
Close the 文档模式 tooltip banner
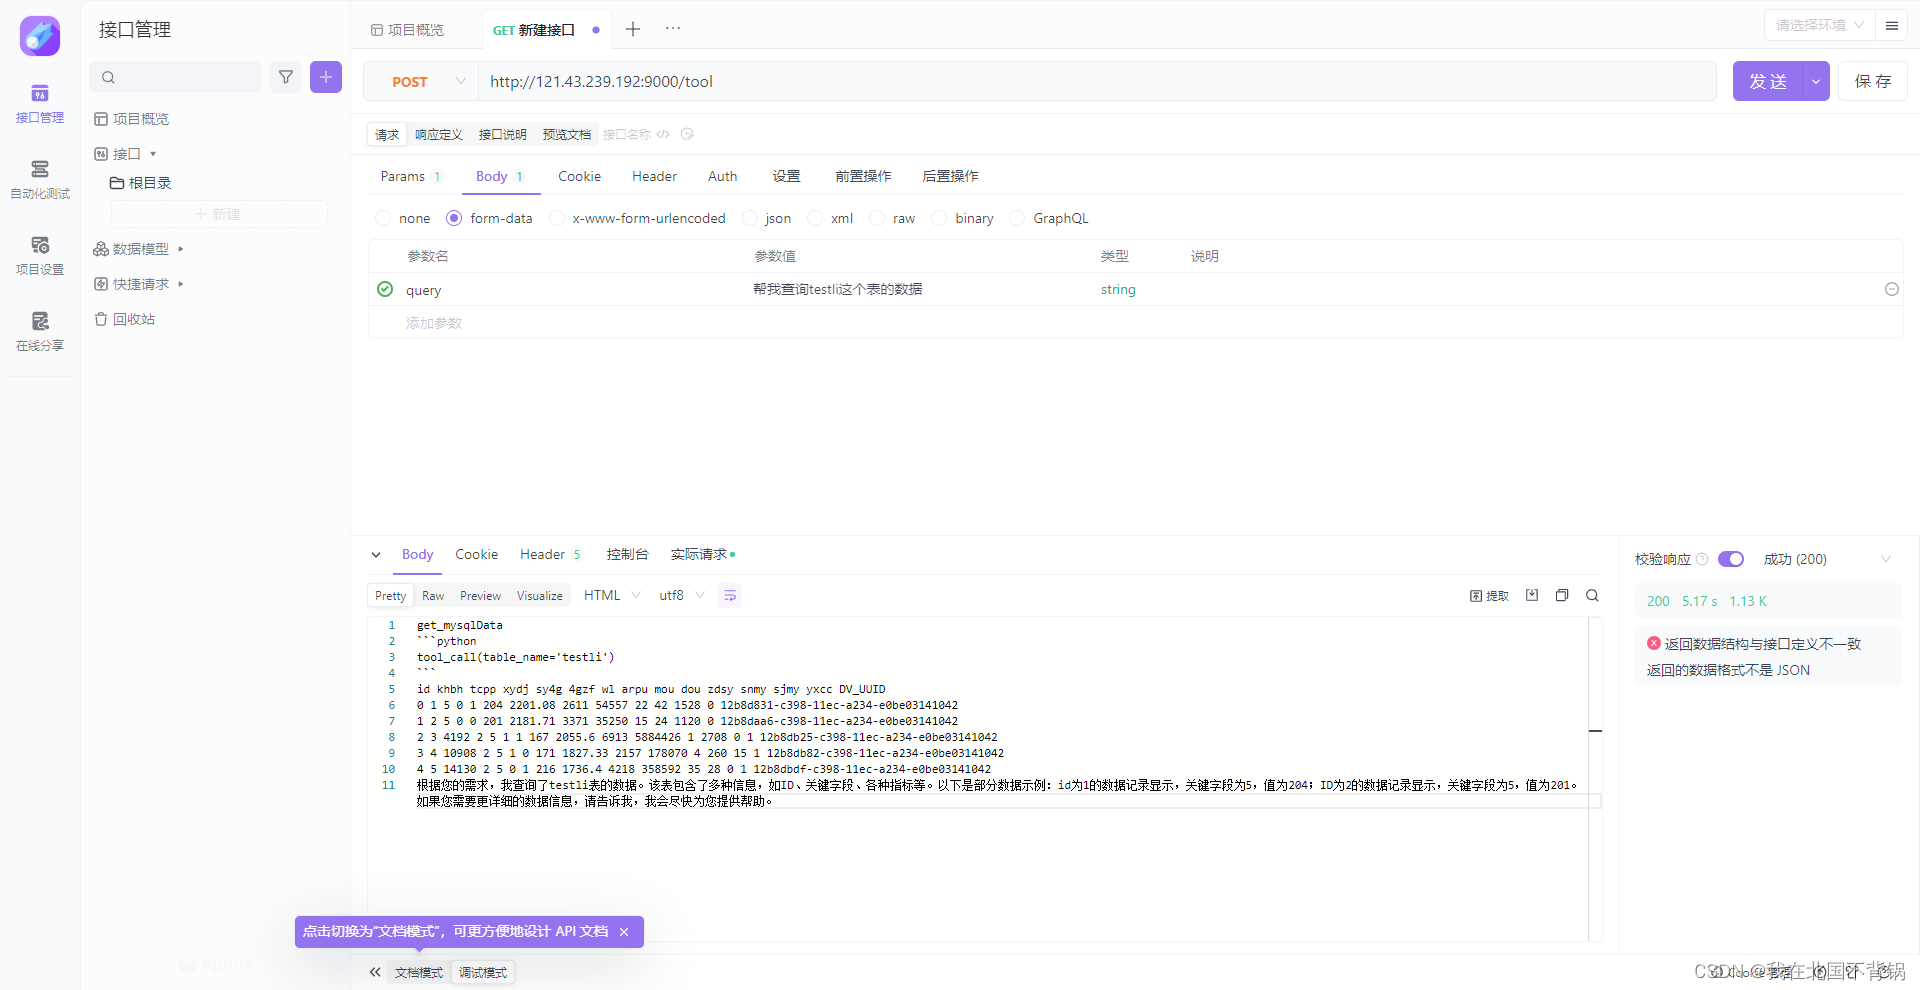click(x=624, y=932)
